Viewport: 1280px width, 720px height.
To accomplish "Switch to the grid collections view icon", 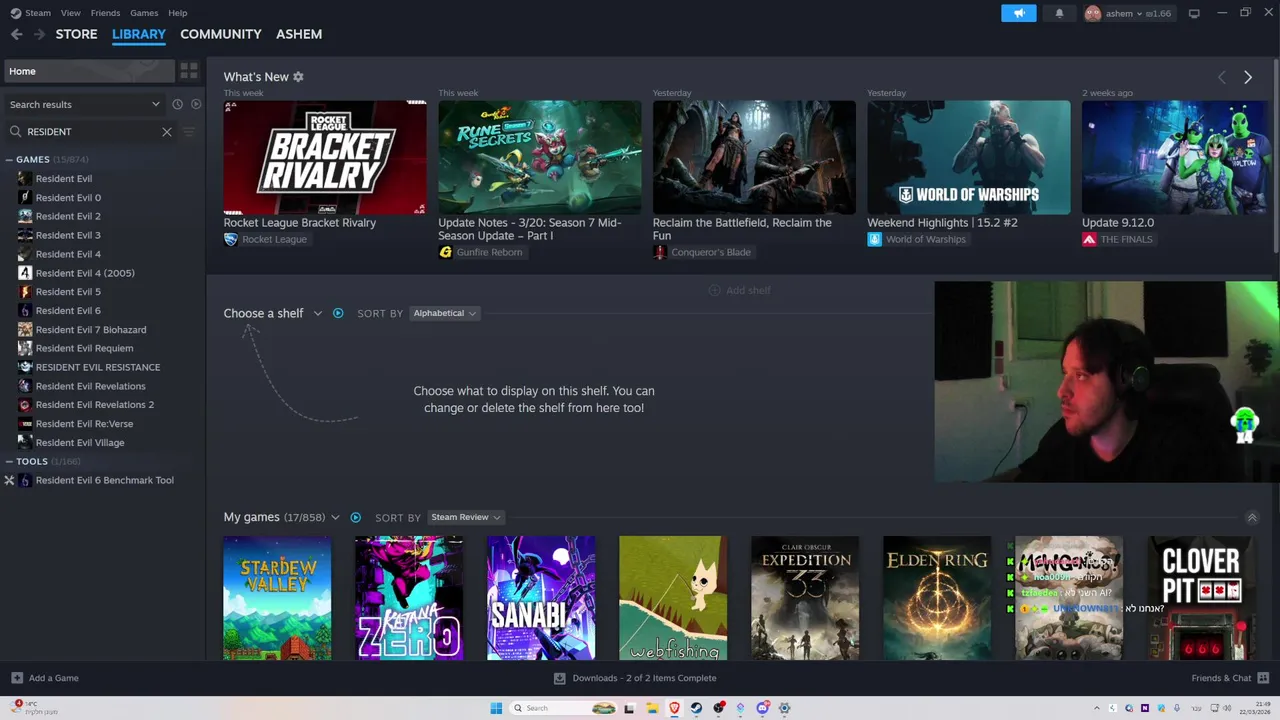I will point(189,71).
